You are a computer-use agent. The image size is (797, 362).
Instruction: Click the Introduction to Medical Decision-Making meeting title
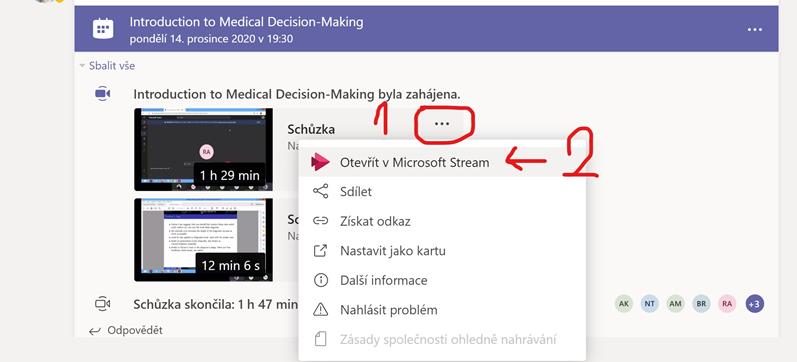click(247, 22)
